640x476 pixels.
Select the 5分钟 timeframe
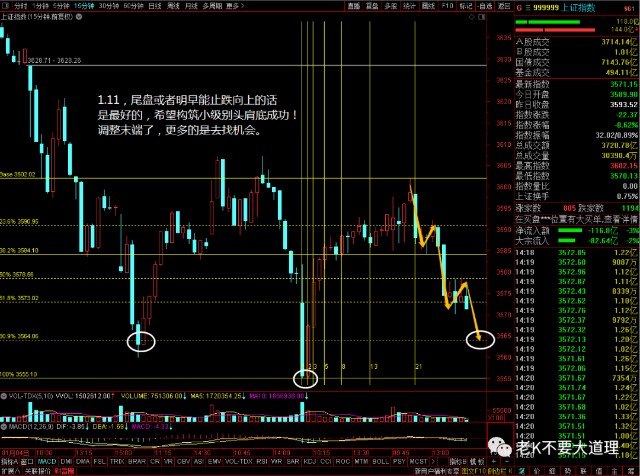point(61,6)
